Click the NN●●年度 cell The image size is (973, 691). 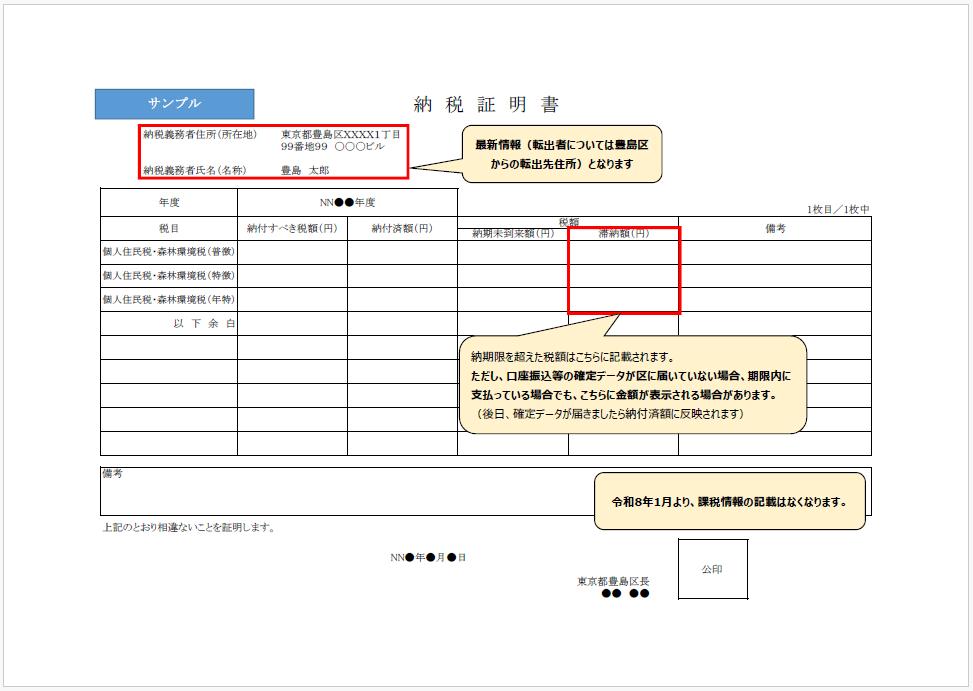(x=347, y=202)
